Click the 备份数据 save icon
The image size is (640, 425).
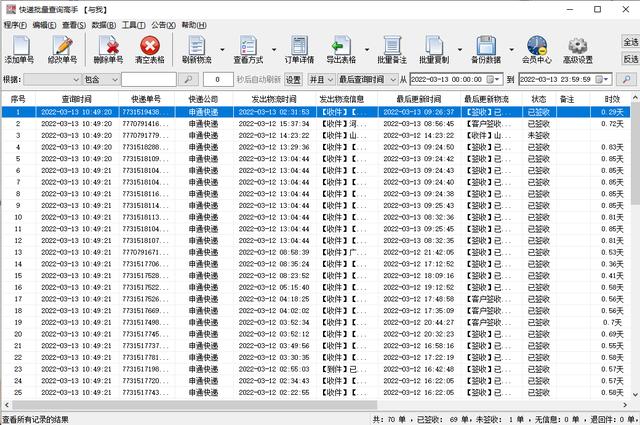tap(487, 49)
